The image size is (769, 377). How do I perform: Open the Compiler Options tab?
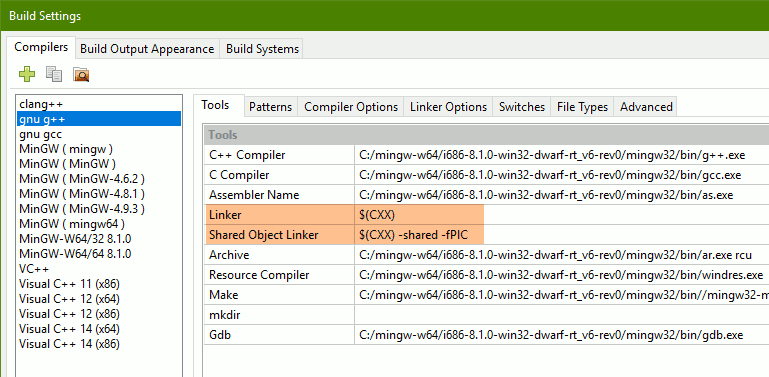351,107
